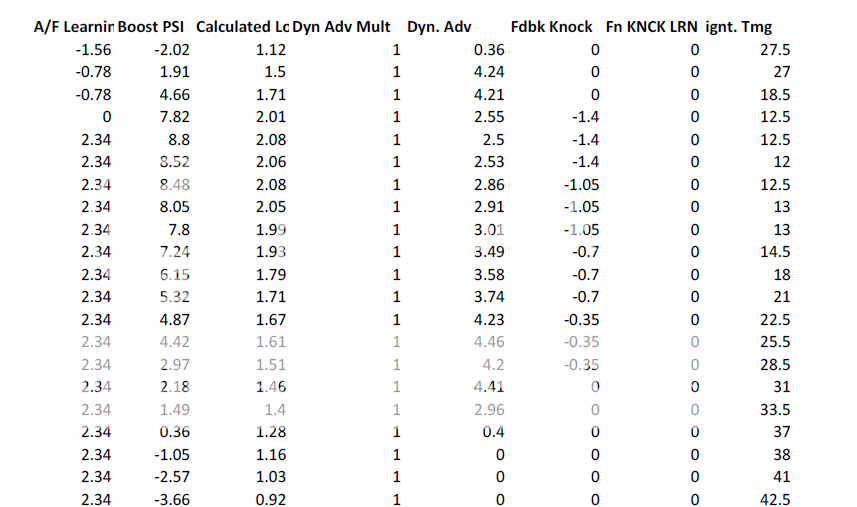This screenshot has width=857, height=507.
Task: Click the A/F Learning column header
Action: point(72,27)
